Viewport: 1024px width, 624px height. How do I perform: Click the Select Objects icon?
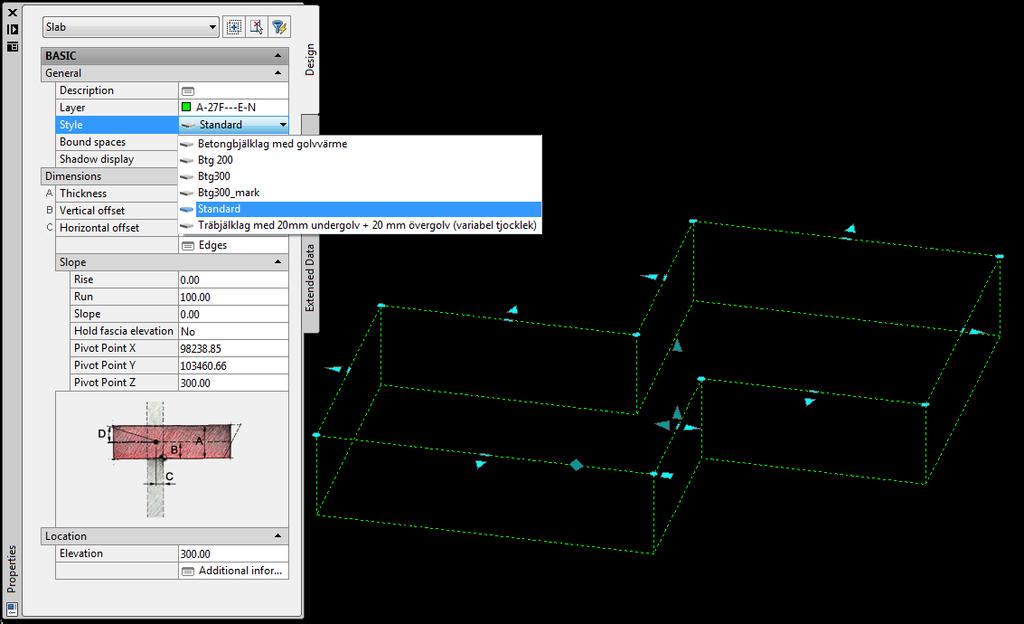click(x=256, y=27)
